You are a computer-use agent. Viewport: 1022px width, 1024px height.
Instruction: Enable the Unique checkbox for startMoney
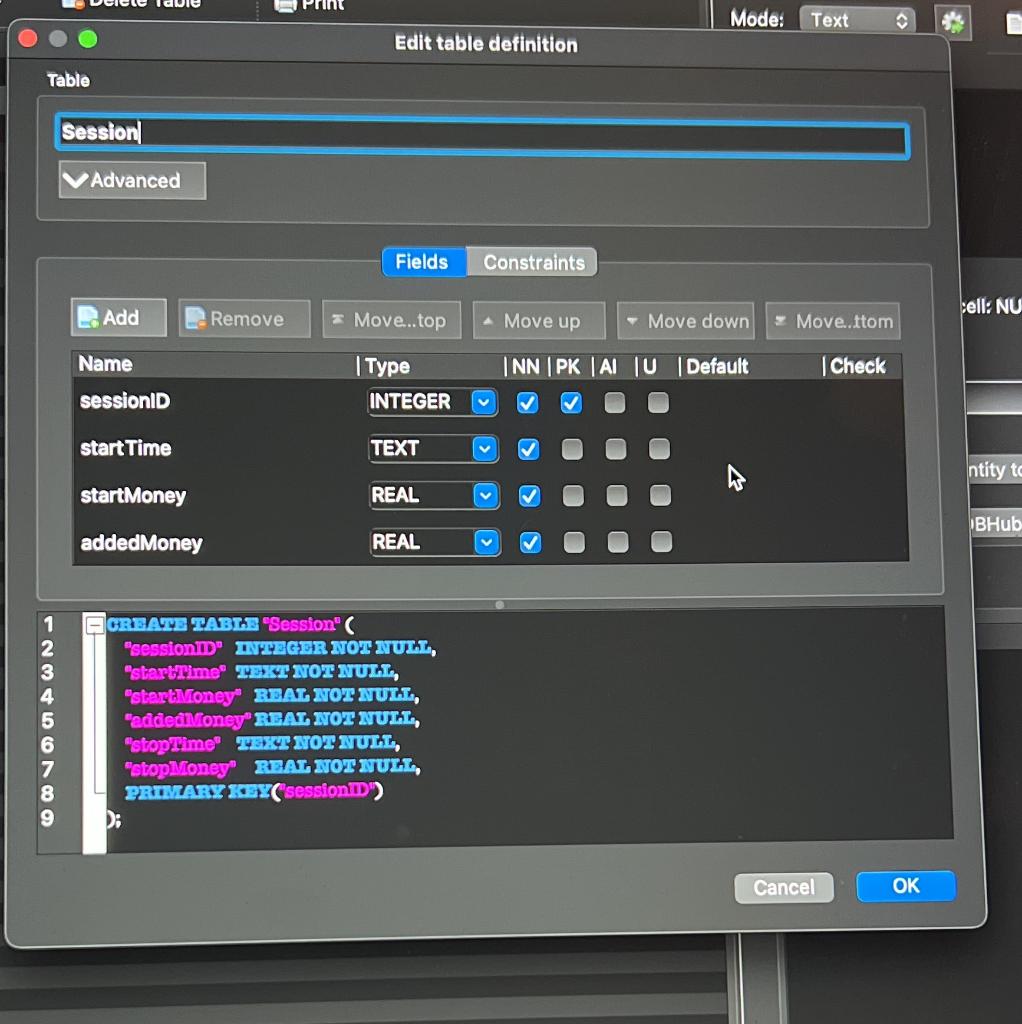(x=660, y=496)
